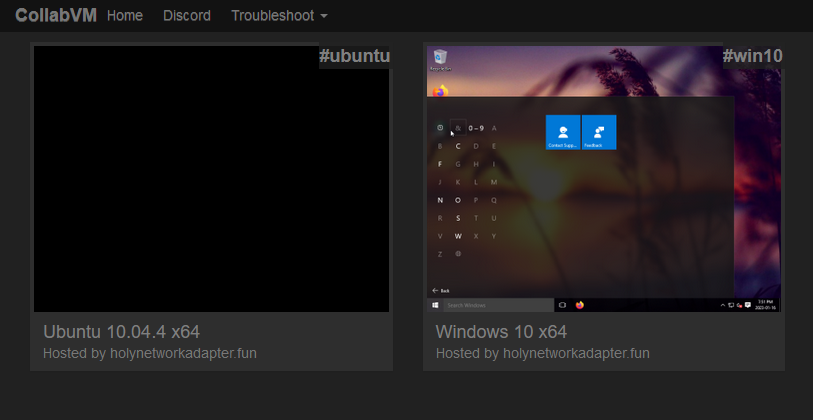Screen dimensions: 813x420
Task: Click the Search Windows taskbar box
Action: click(498, 305)
